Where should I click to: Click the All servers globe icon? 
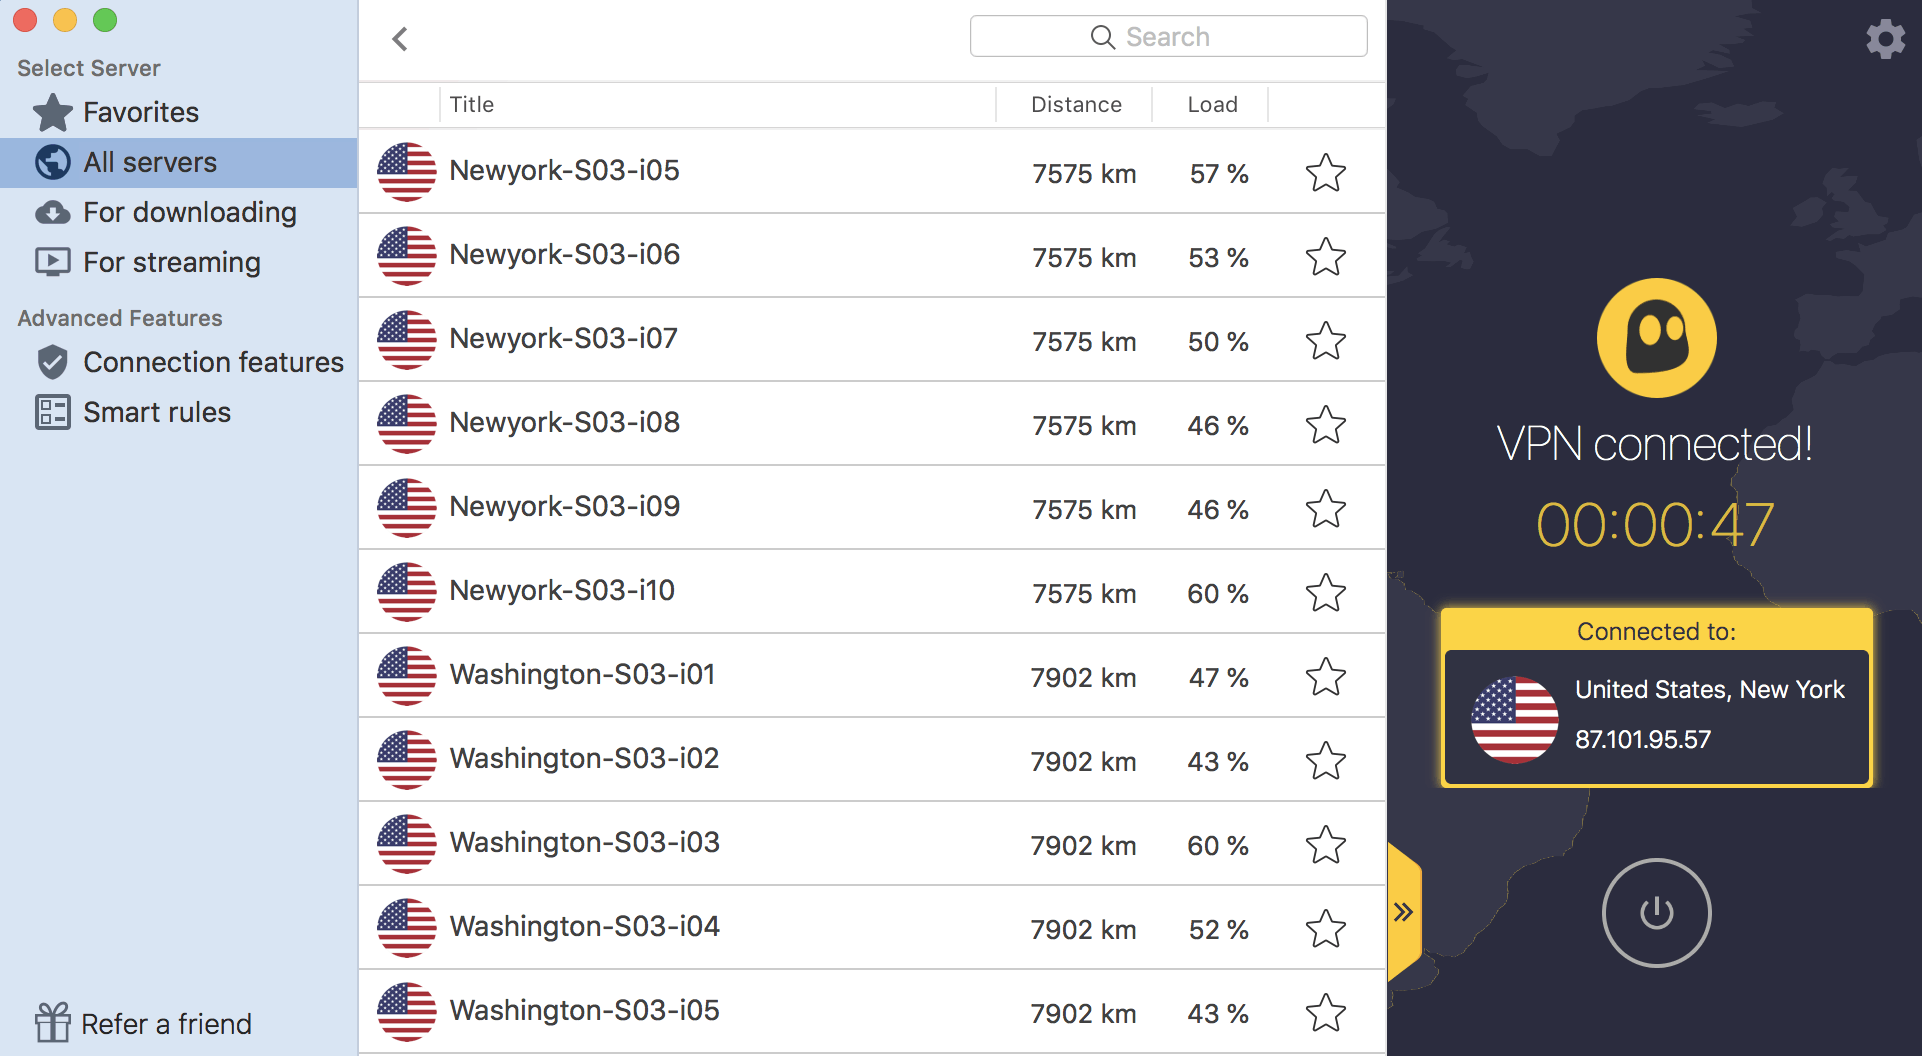[52, 162]
